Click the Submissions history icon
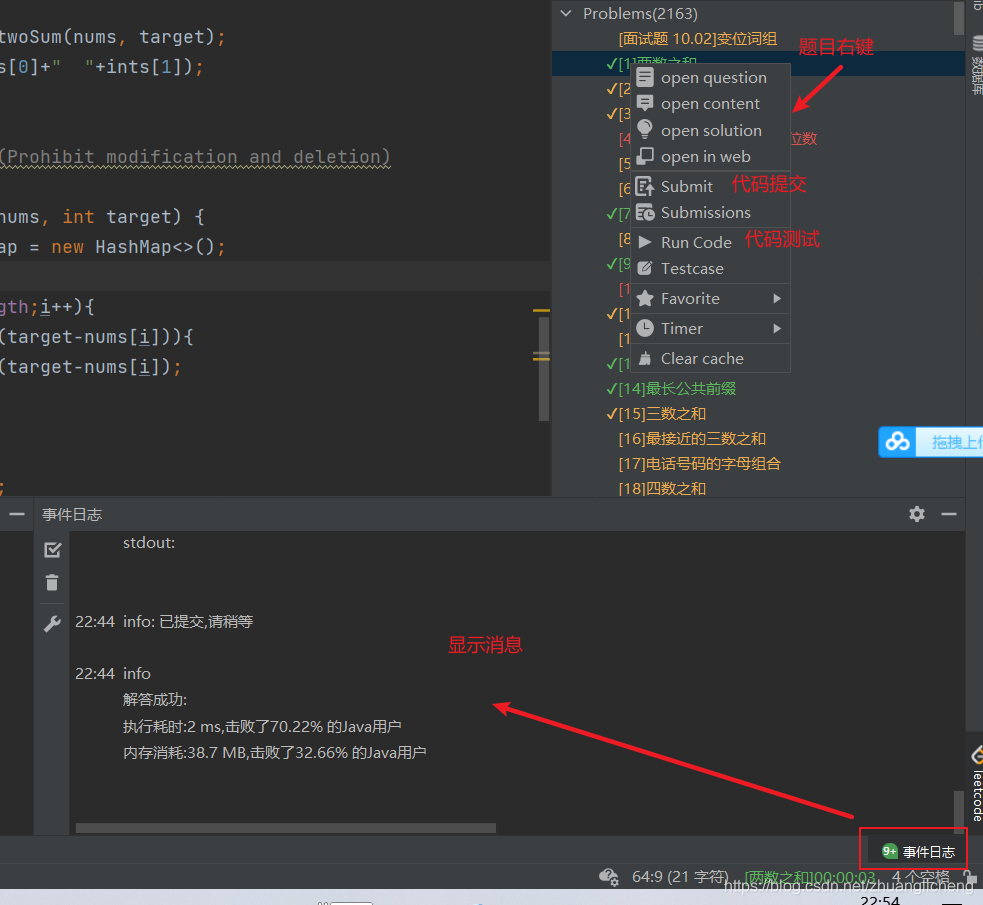The height and width of the screenshot is (905, 983). tap(644, 212)
